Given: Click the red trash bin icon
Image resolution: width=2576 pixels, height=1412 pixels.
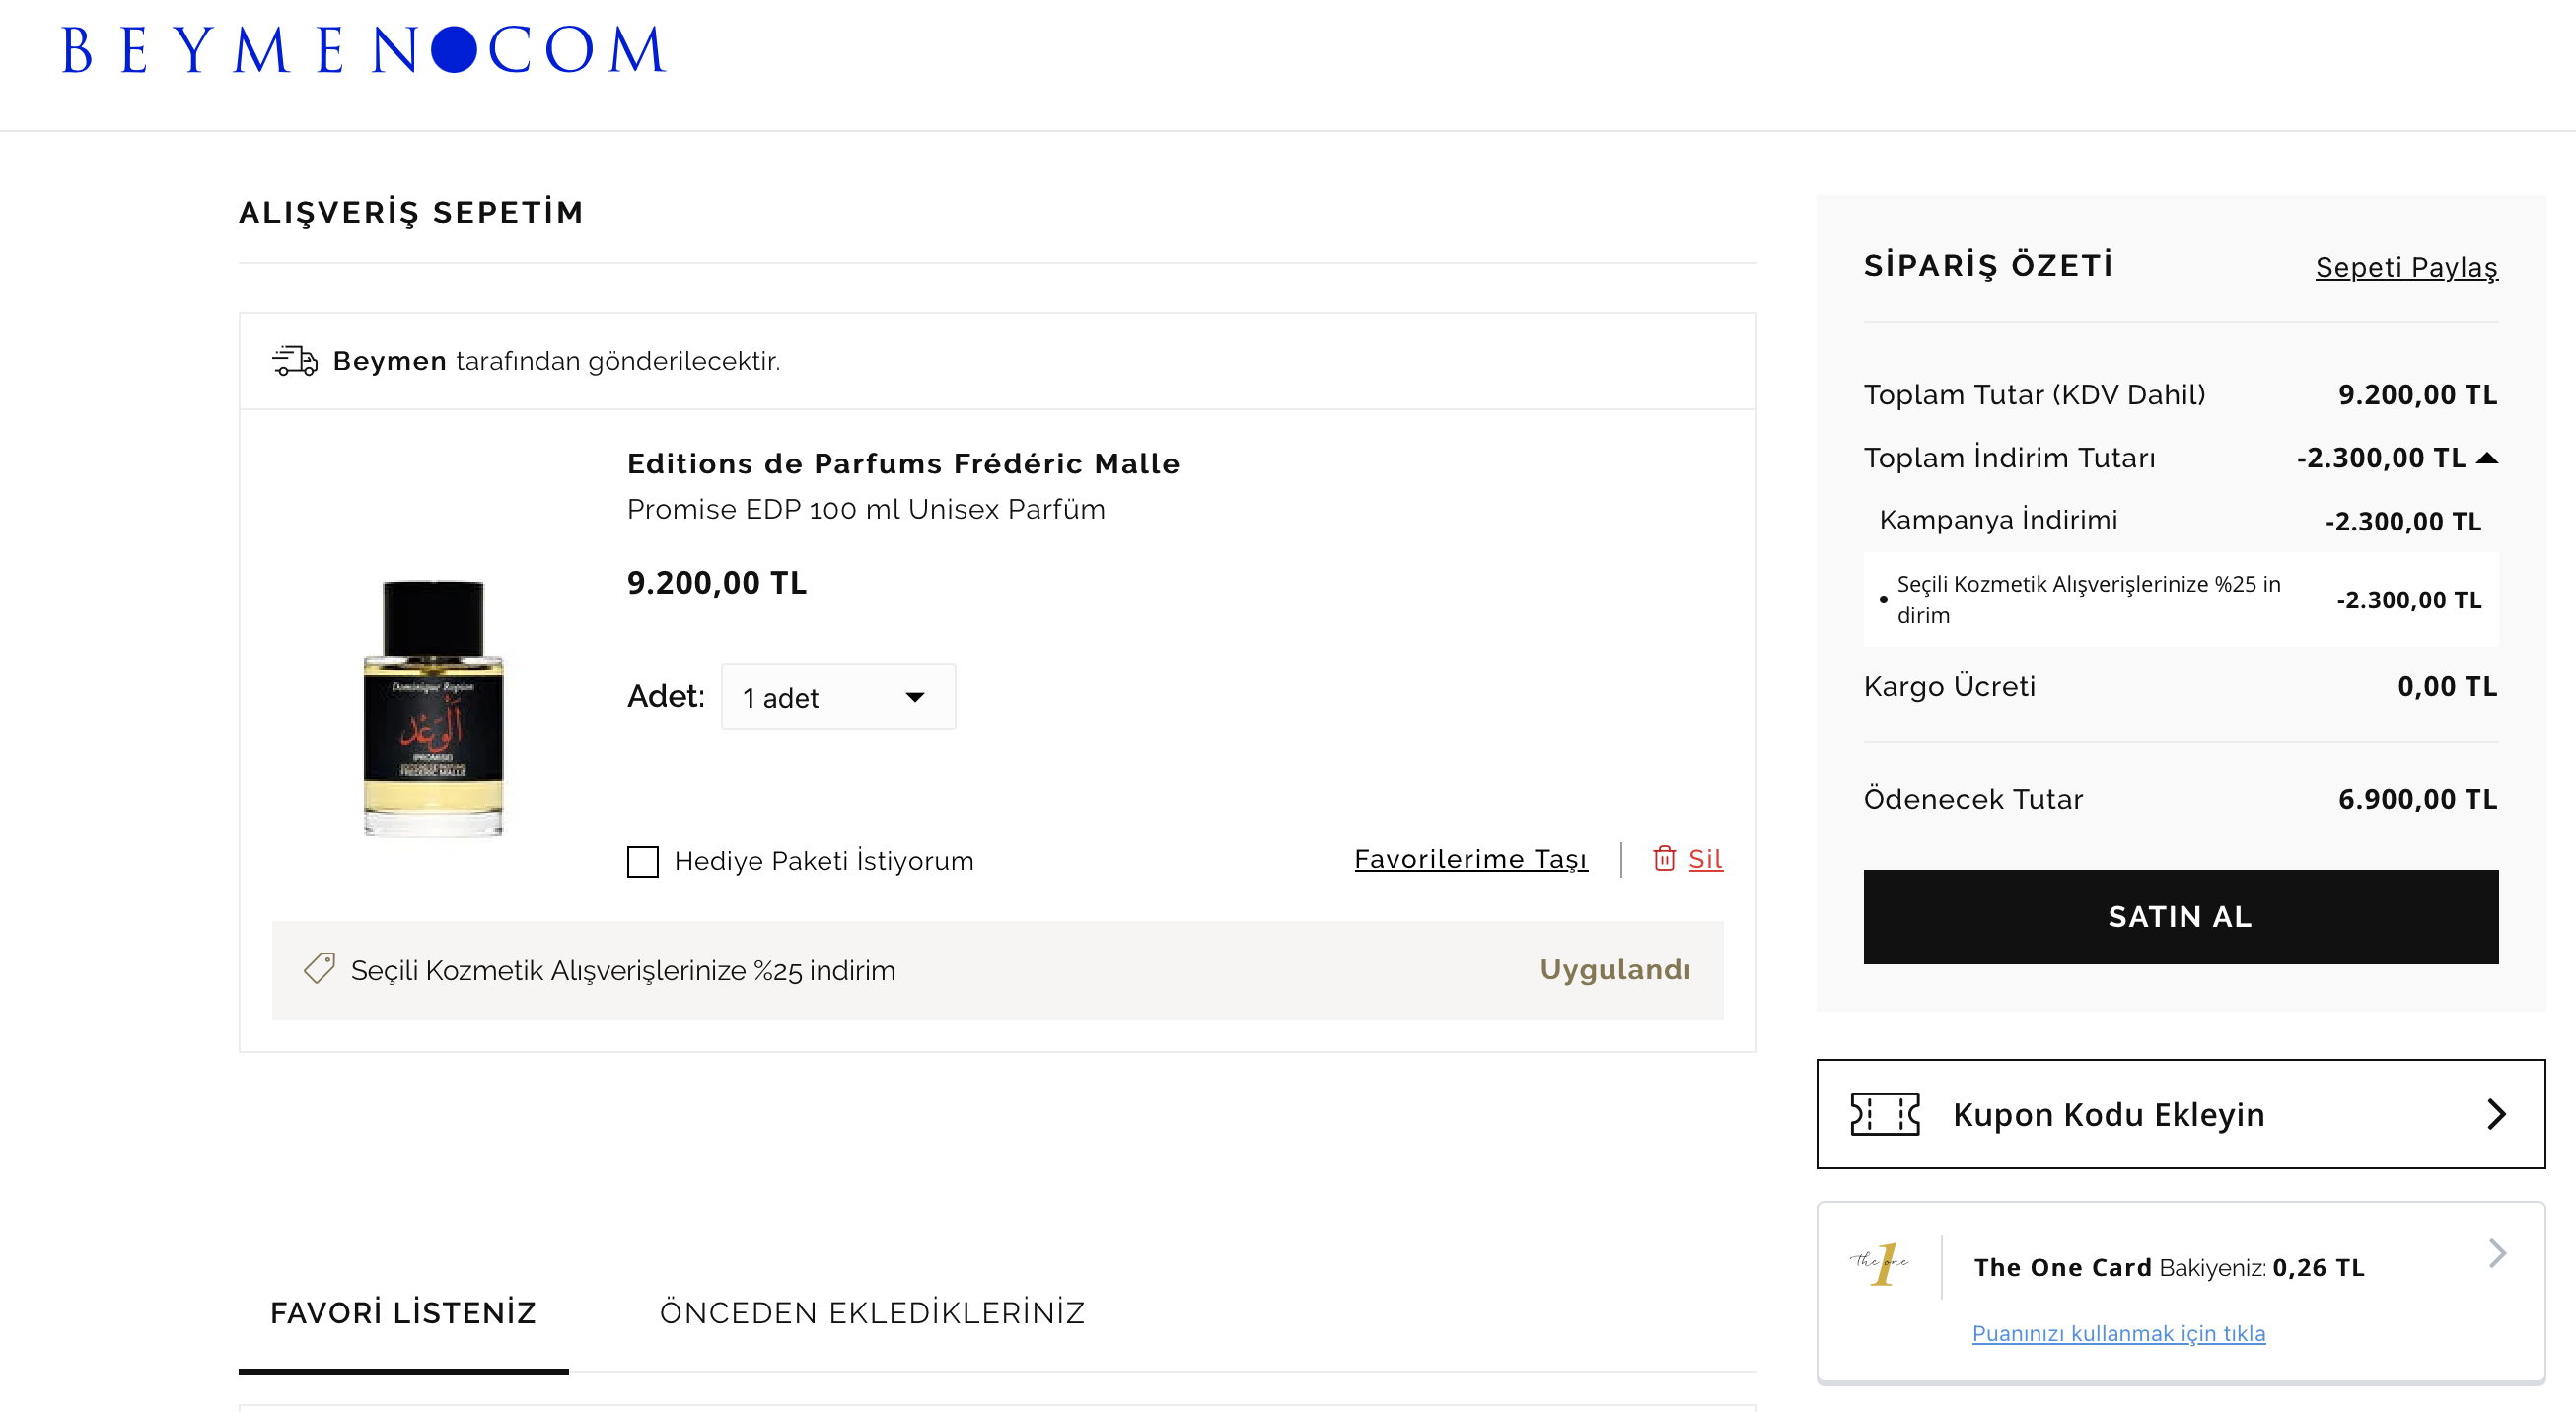Looking at the screenshot, I should 1663,858.
